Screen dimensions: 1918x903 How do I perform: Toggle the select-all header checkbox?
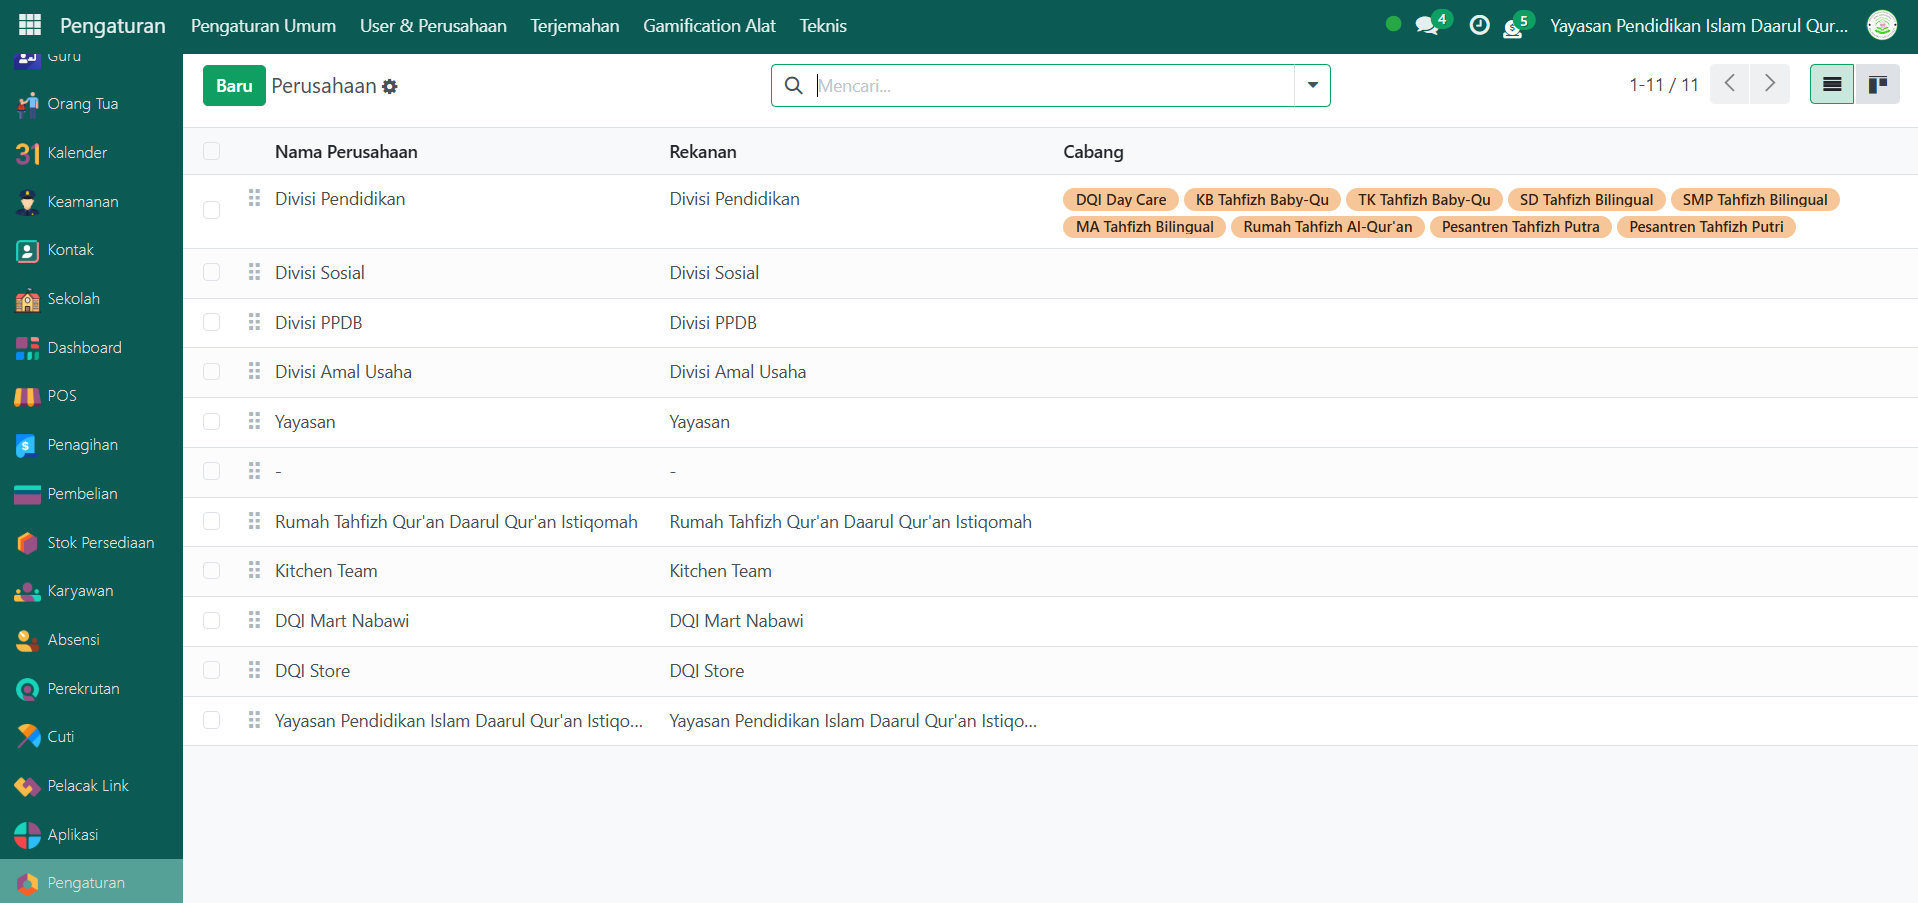tap(211, 151)
